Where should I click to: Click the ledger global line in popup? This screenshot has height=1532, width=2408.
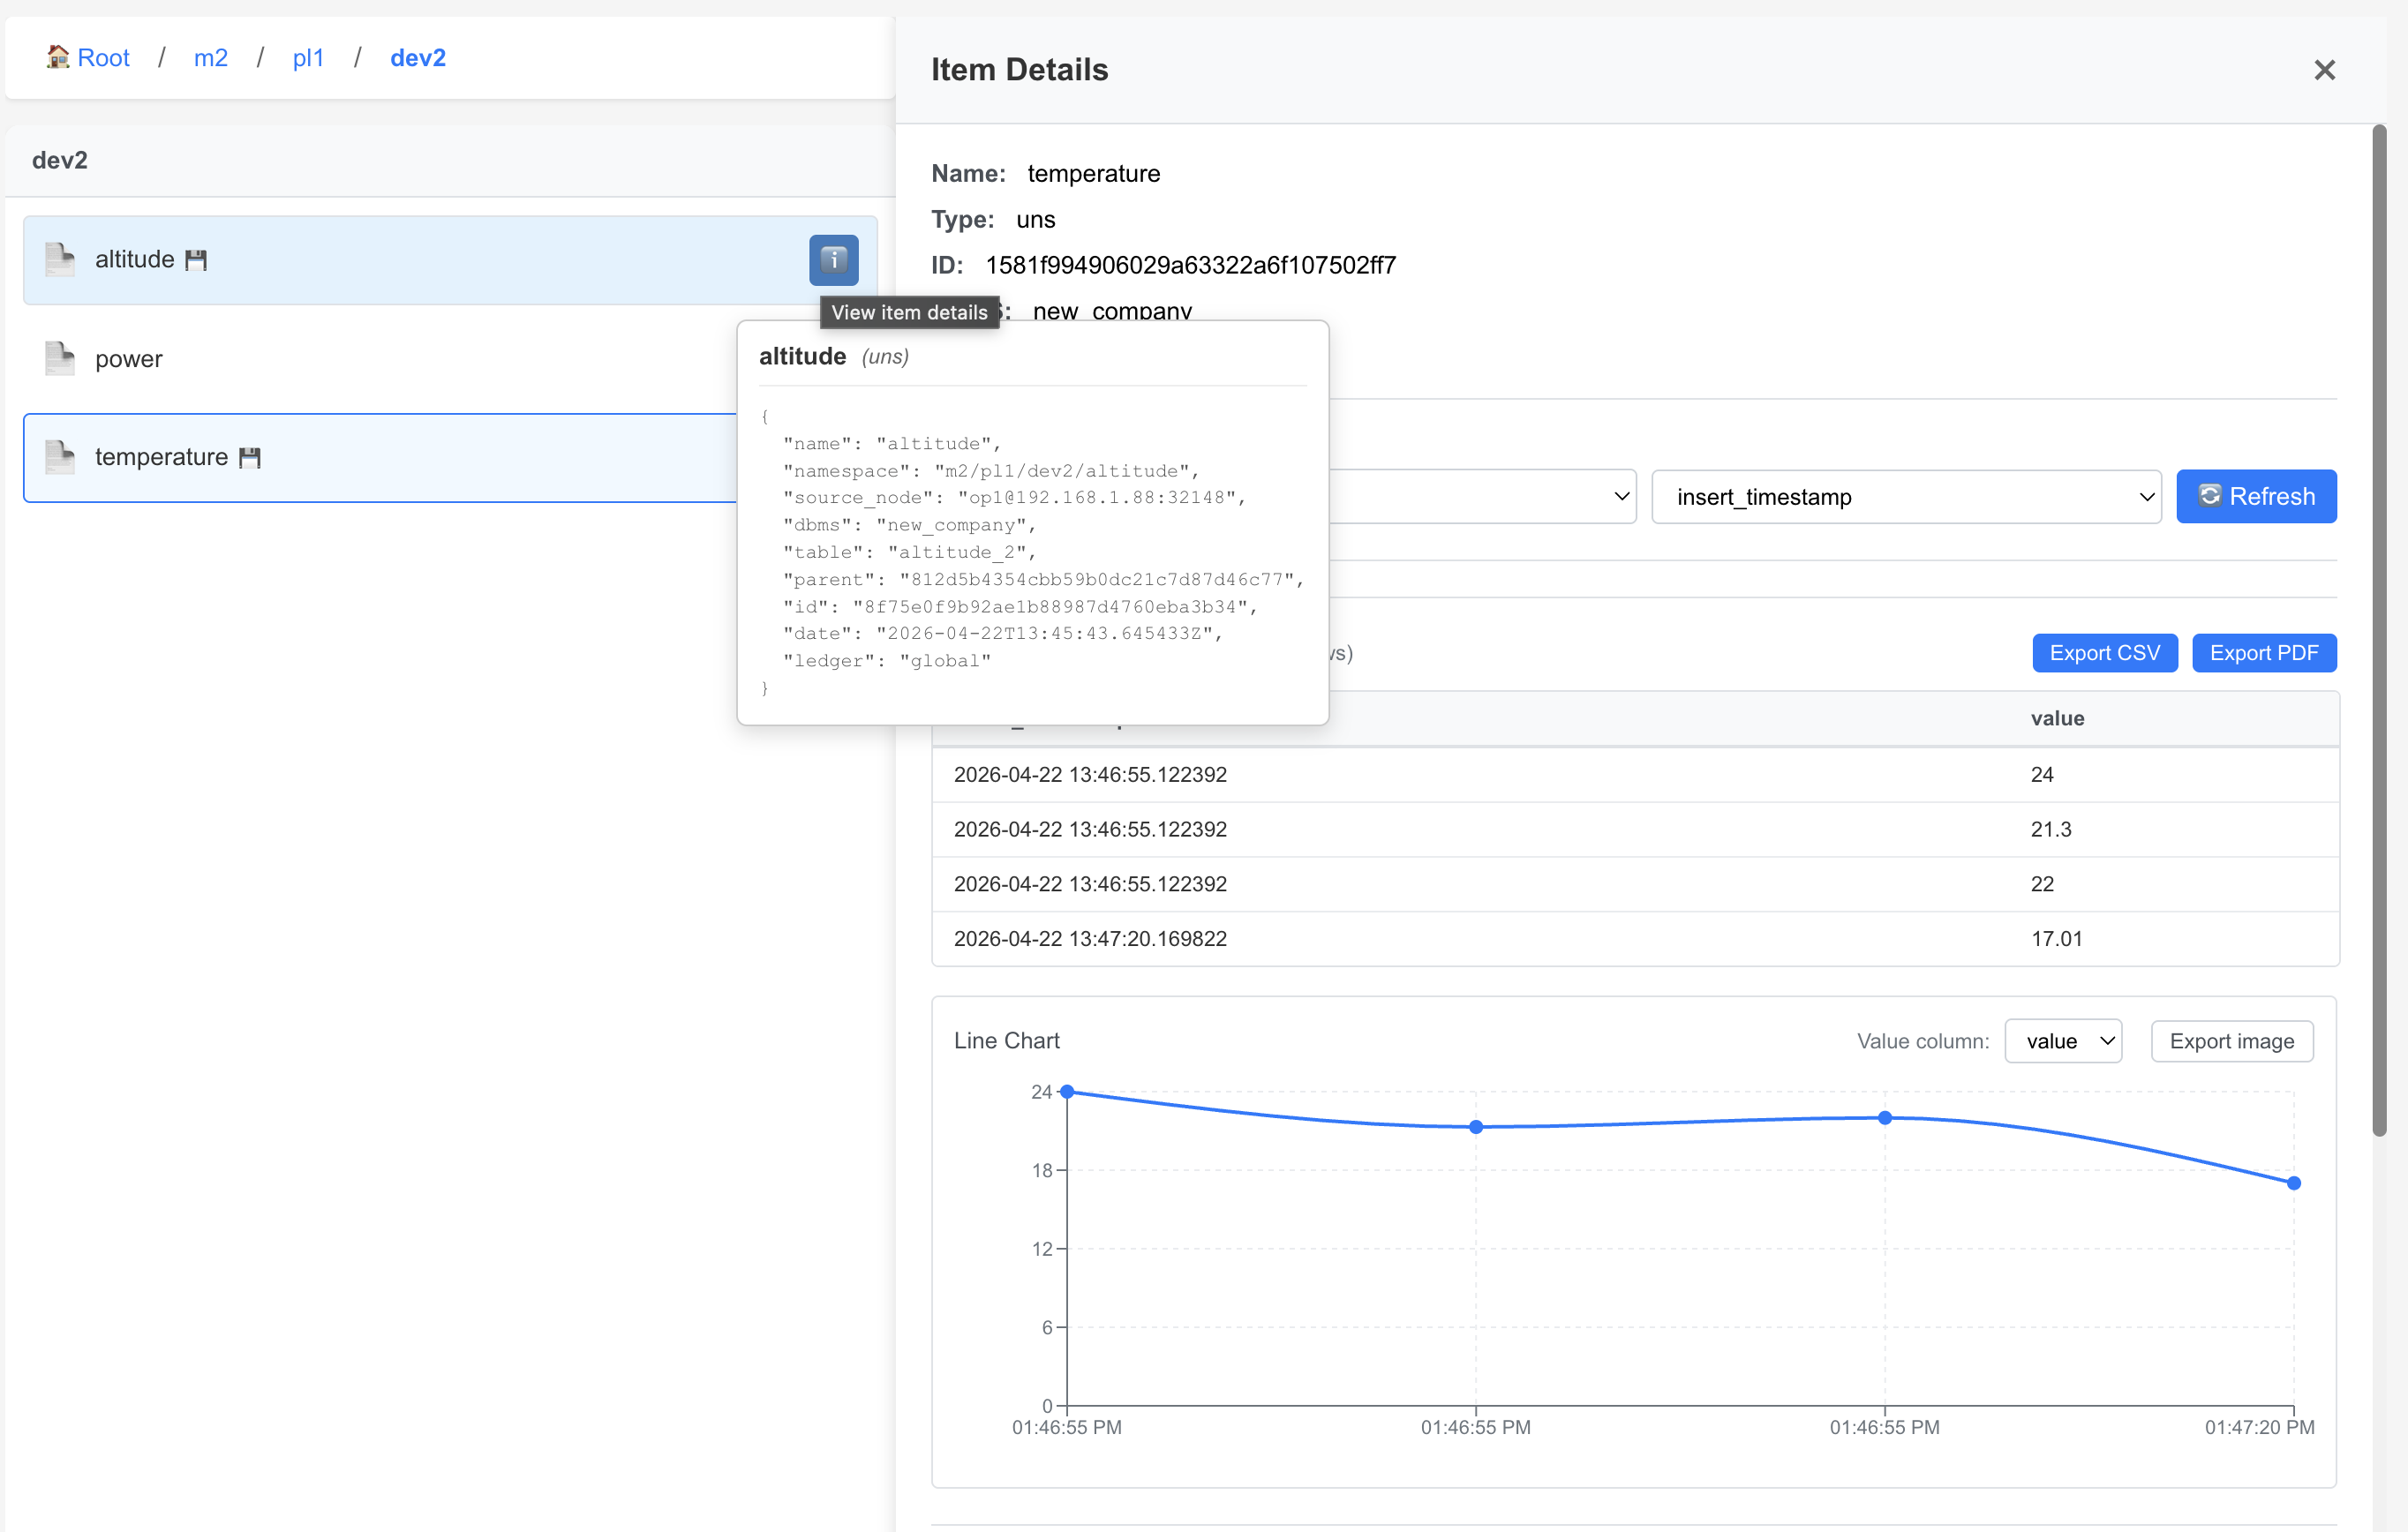[886, 660]
